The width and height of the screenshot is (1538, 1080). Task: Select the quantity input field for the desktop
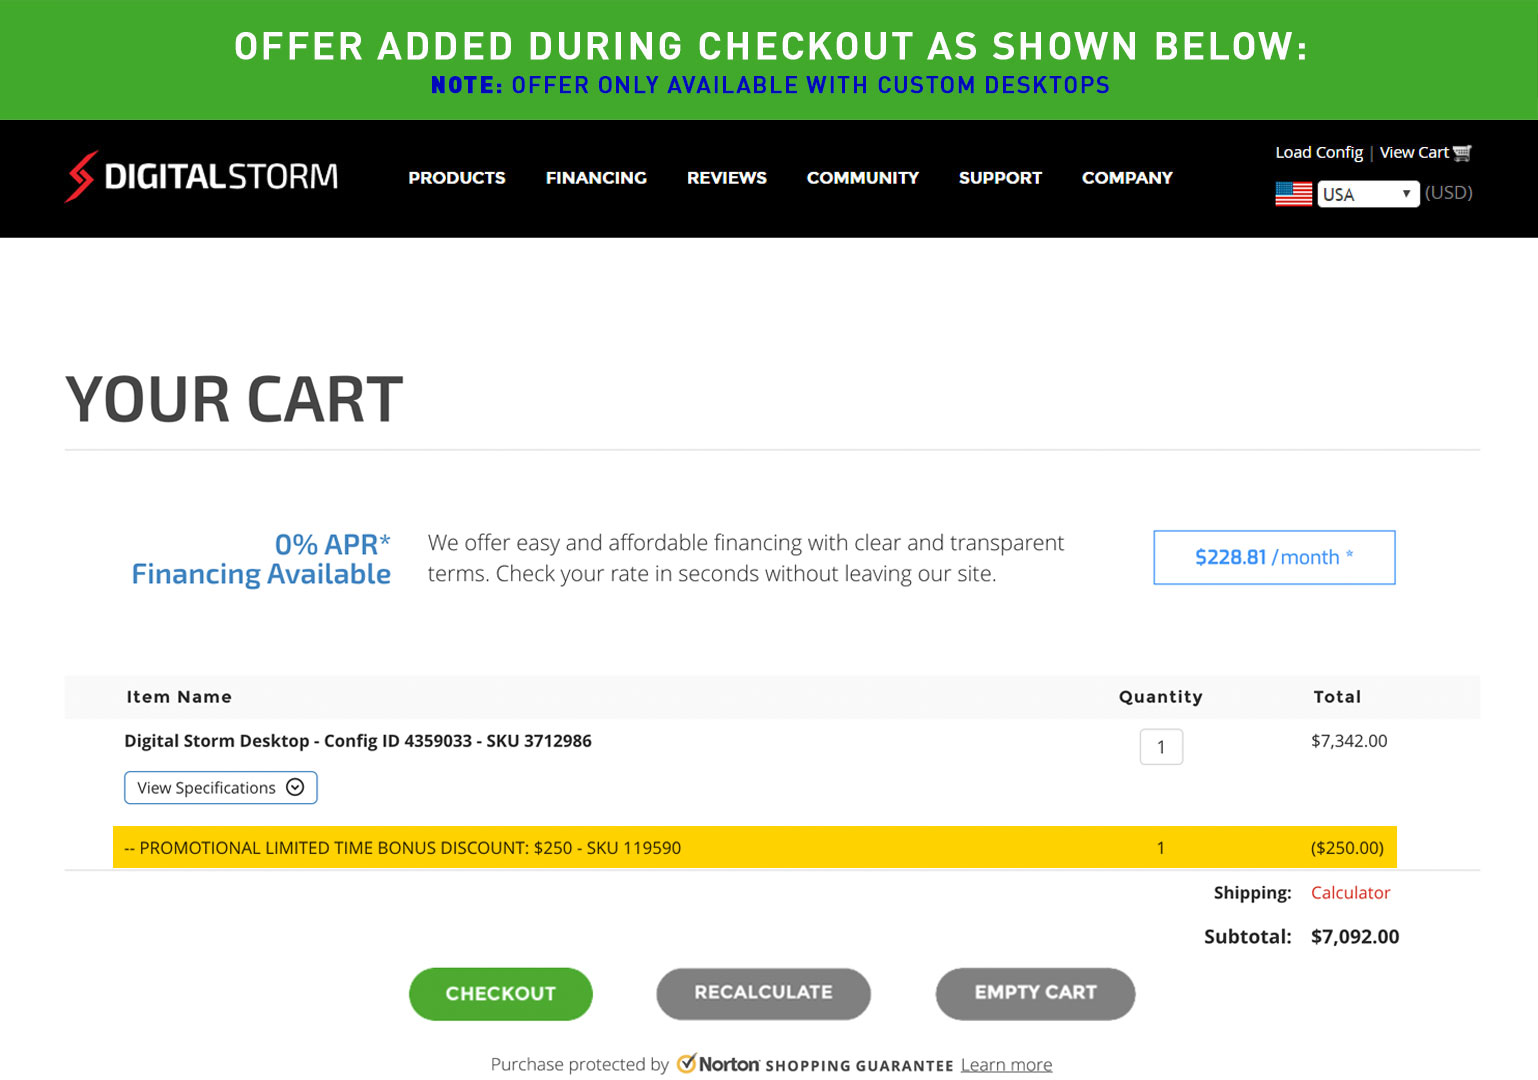[x=1161, y=746]
